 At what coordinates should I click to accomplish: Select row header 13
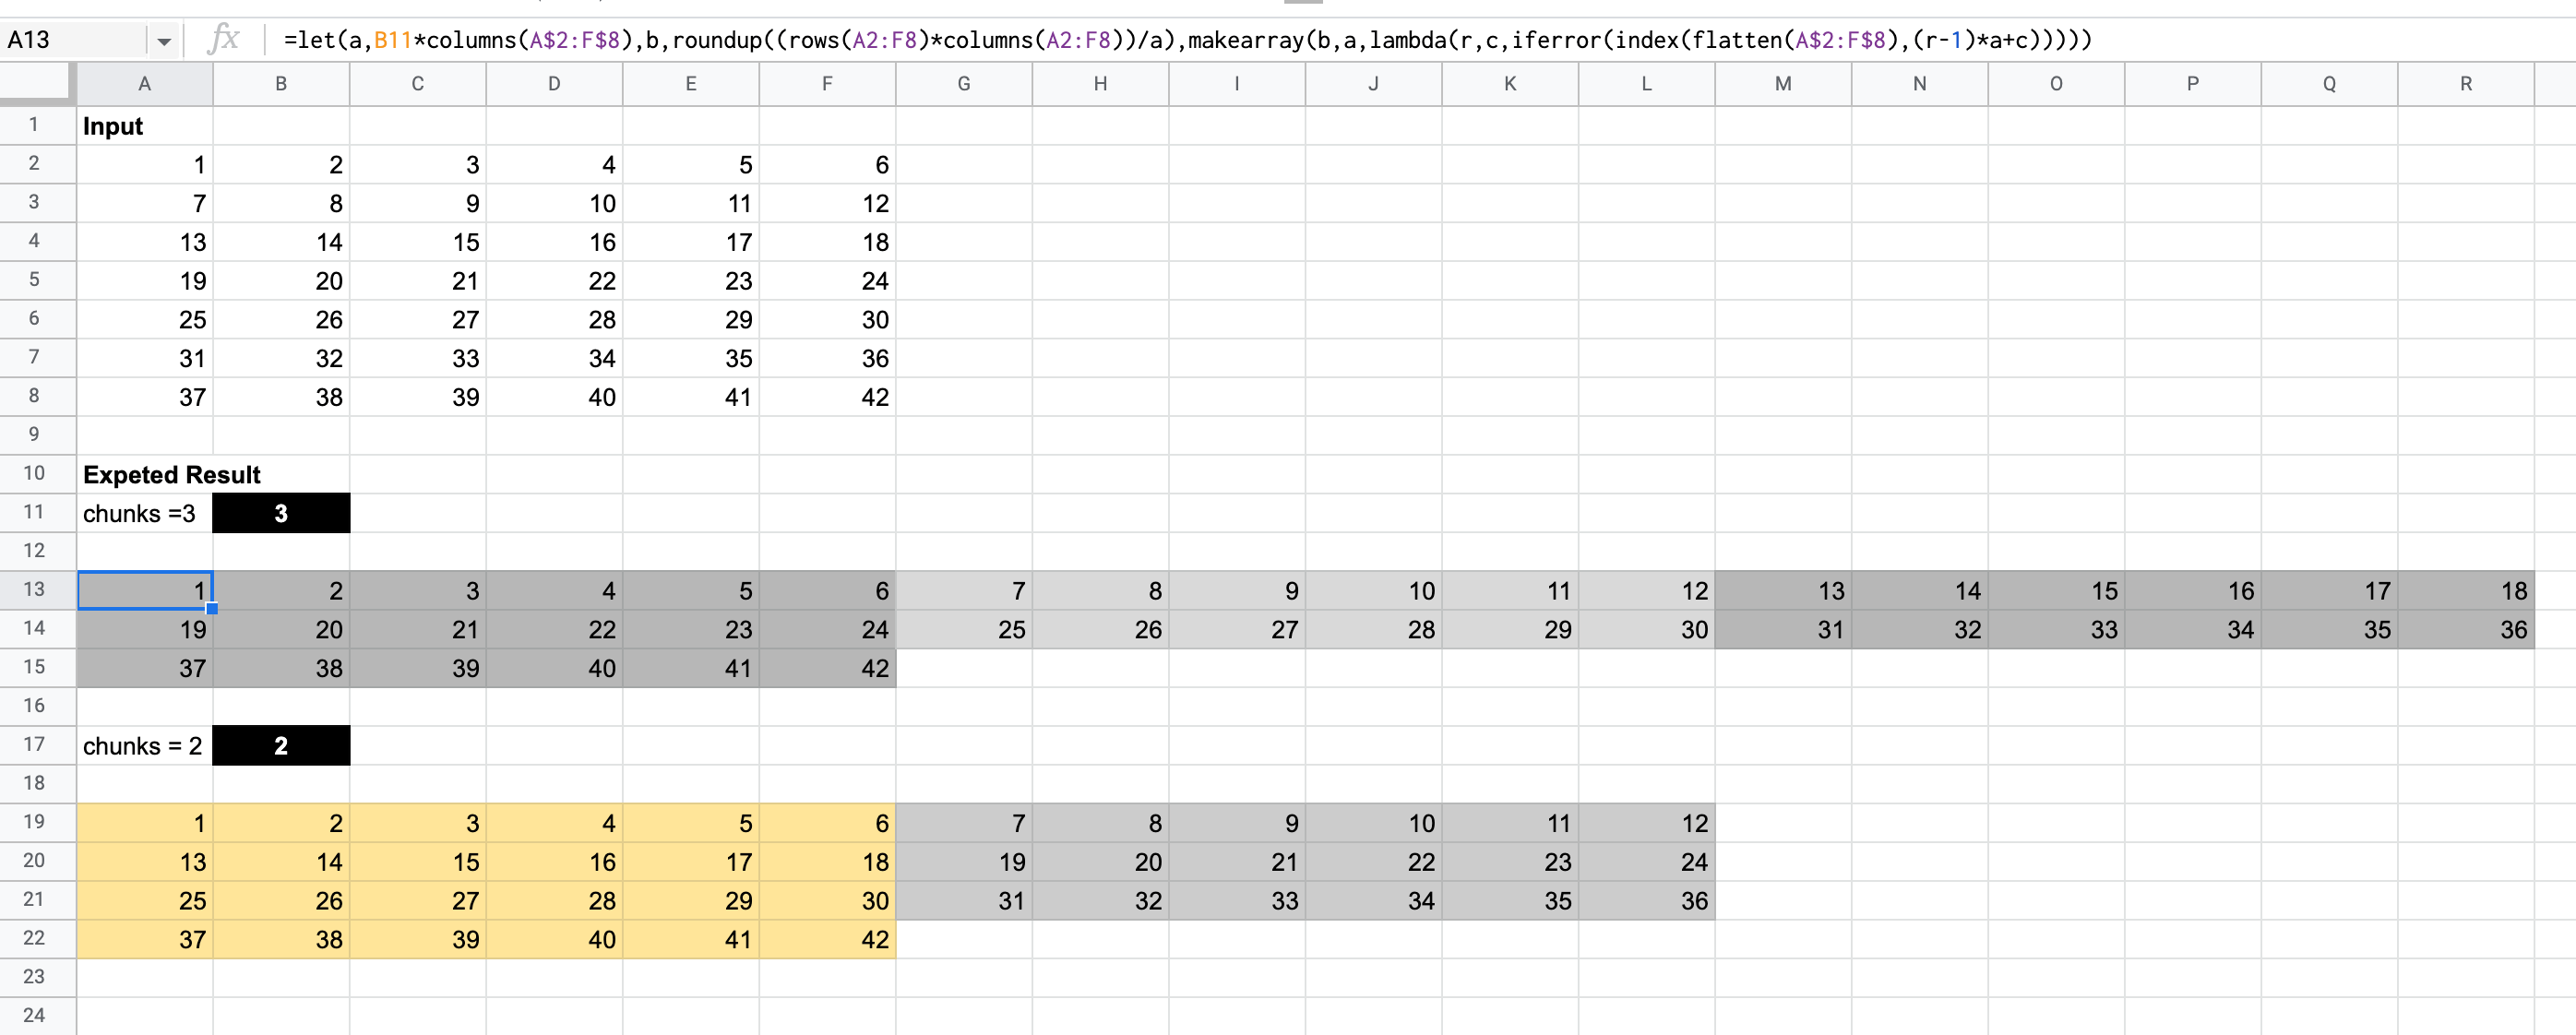pos(35,589)
